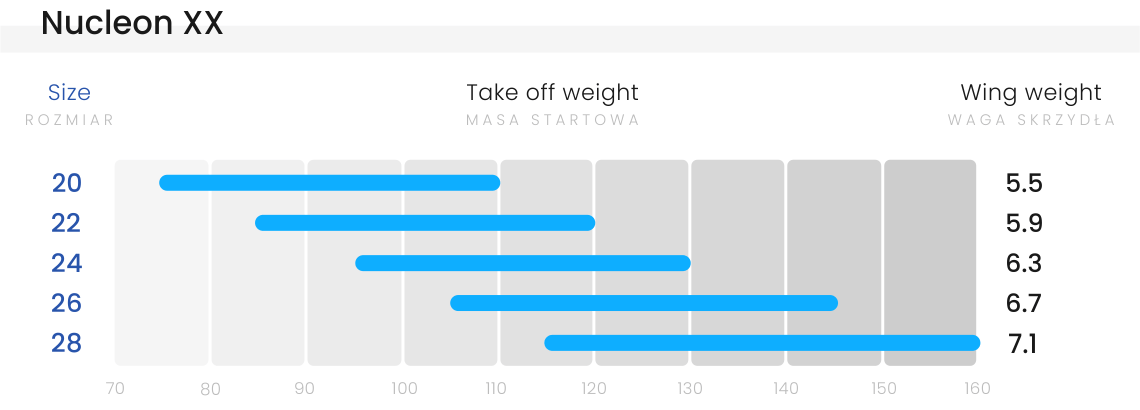Click wing weight value 6.3
The image size is (1140, 410).
(x=1024, y=263)
